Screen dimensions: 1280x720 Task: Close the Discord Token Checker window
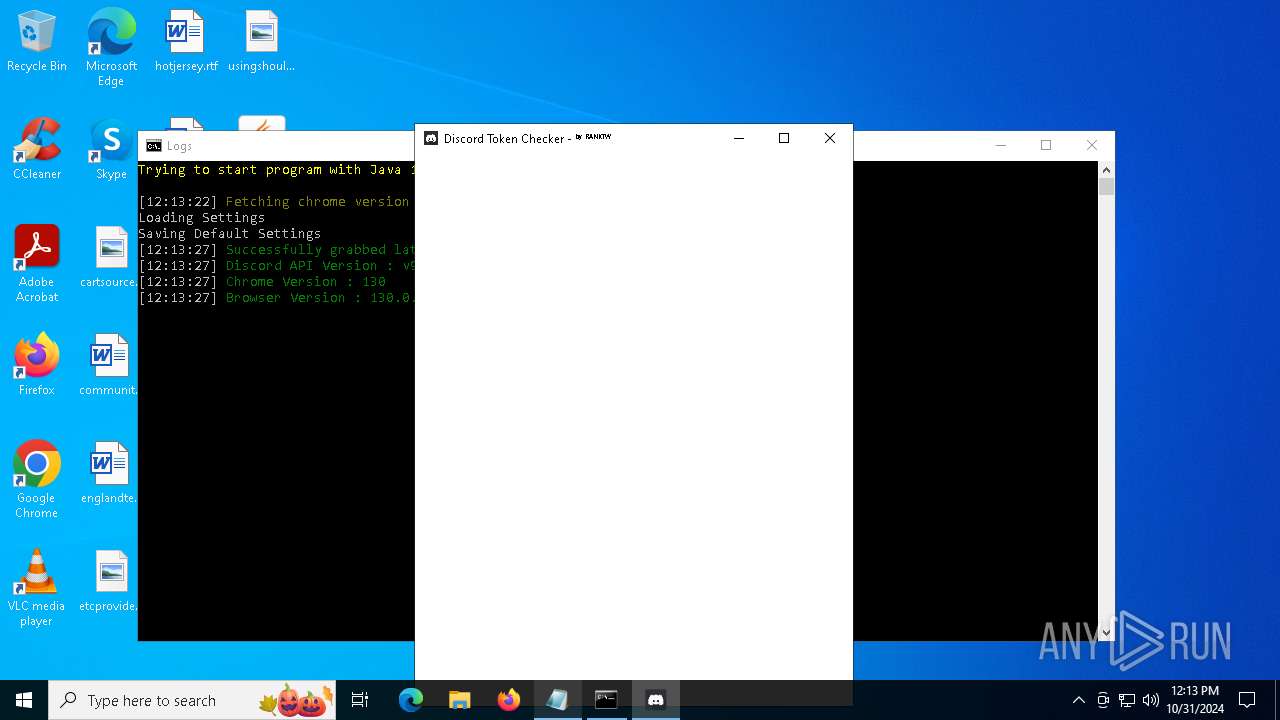click(x=830, y=139)
